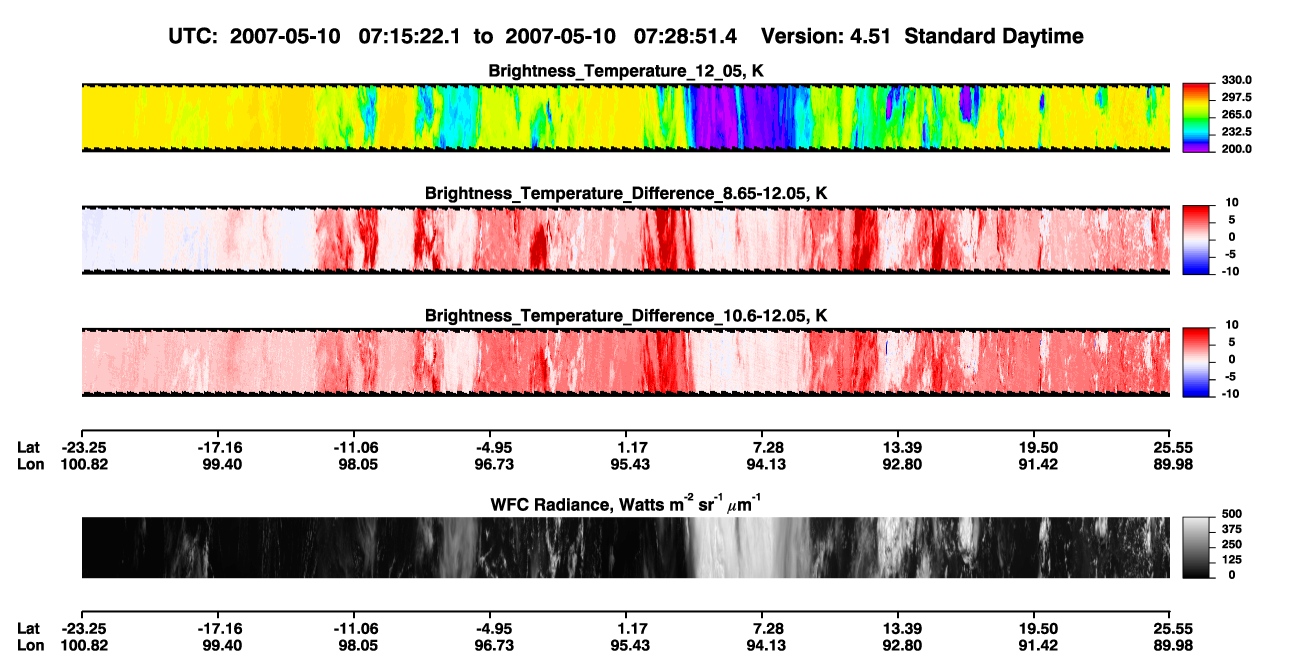
Task: Click Lat 25.55 on axis above WFC Radiance
Action: (1171, 447)
